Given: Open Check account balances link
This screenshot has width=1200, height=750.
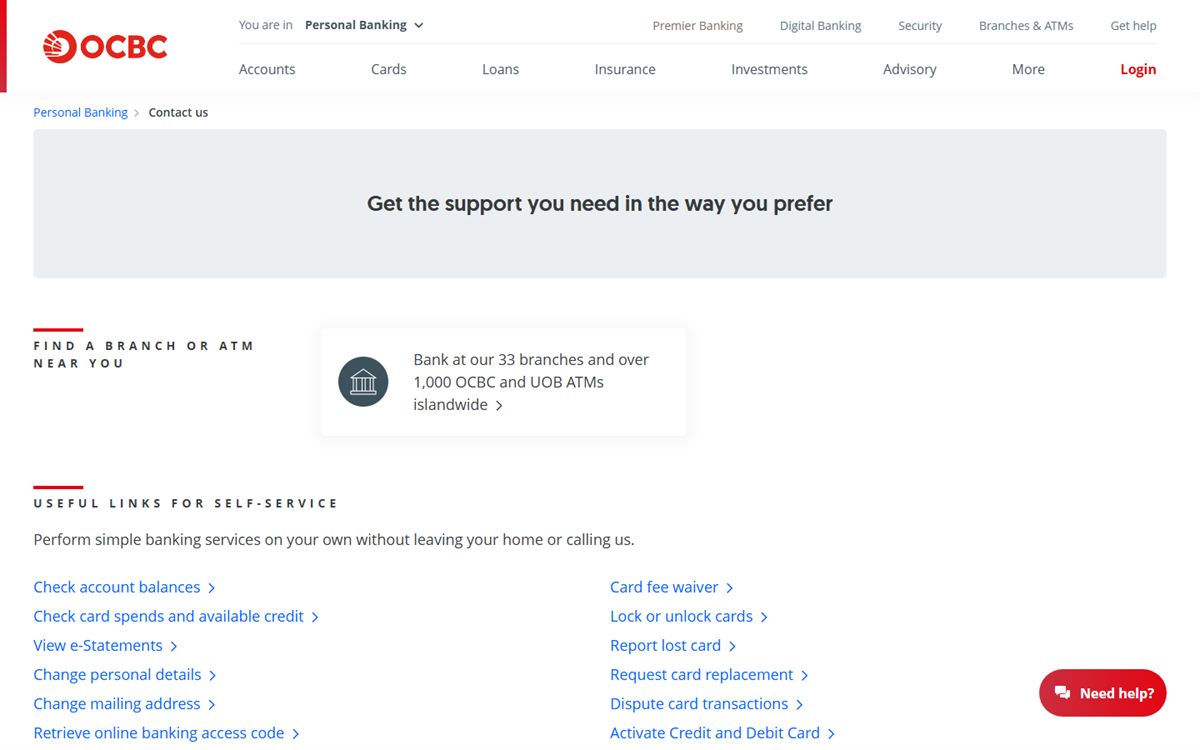Looking at the screenshot, I should 124,587.
